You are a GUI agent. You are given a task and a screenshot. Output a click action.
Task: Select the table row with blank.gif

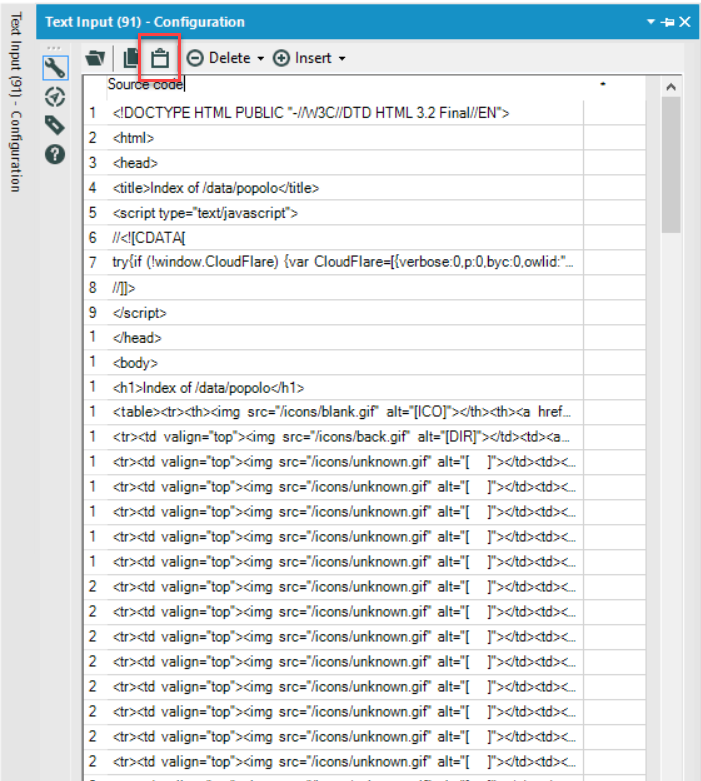click(x=345, y=412)
